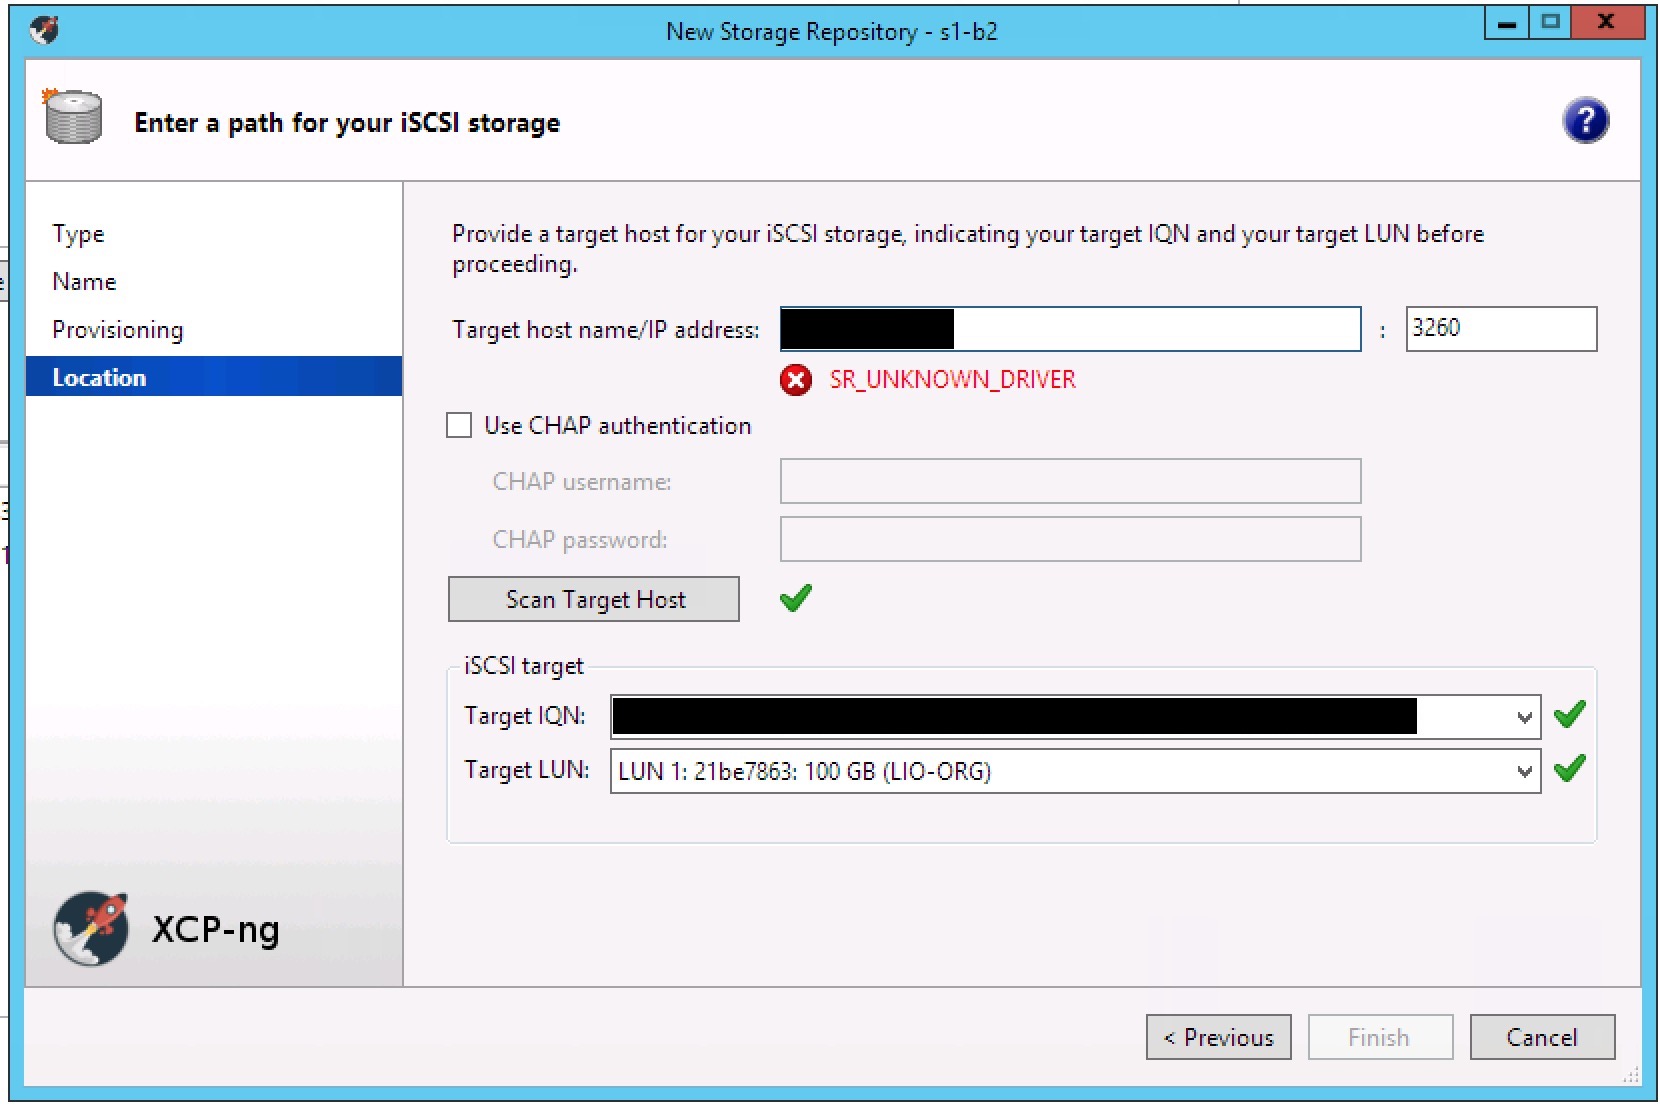Go back using the Previous button
The image size is (1660, 1108).
(x=1218, y=1037)
